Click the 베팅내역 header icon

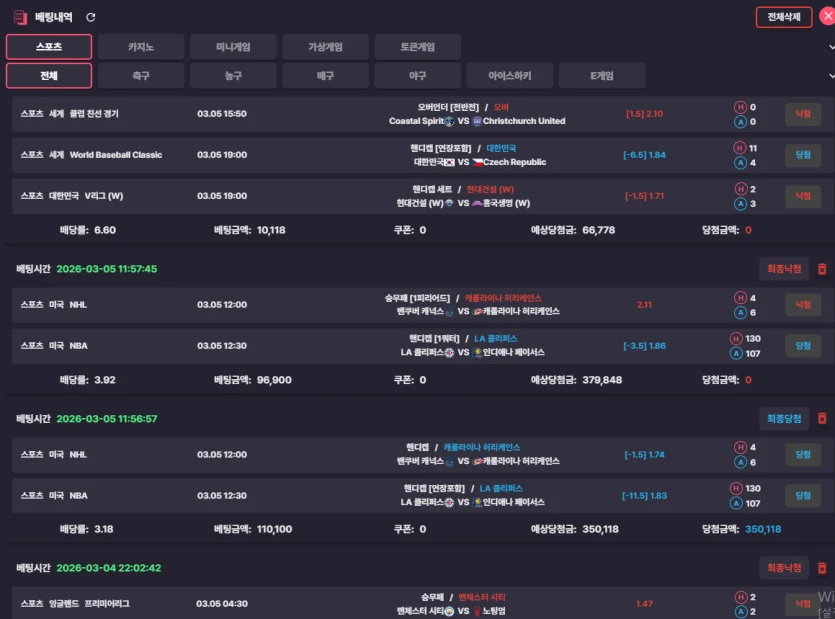point(20,18)
